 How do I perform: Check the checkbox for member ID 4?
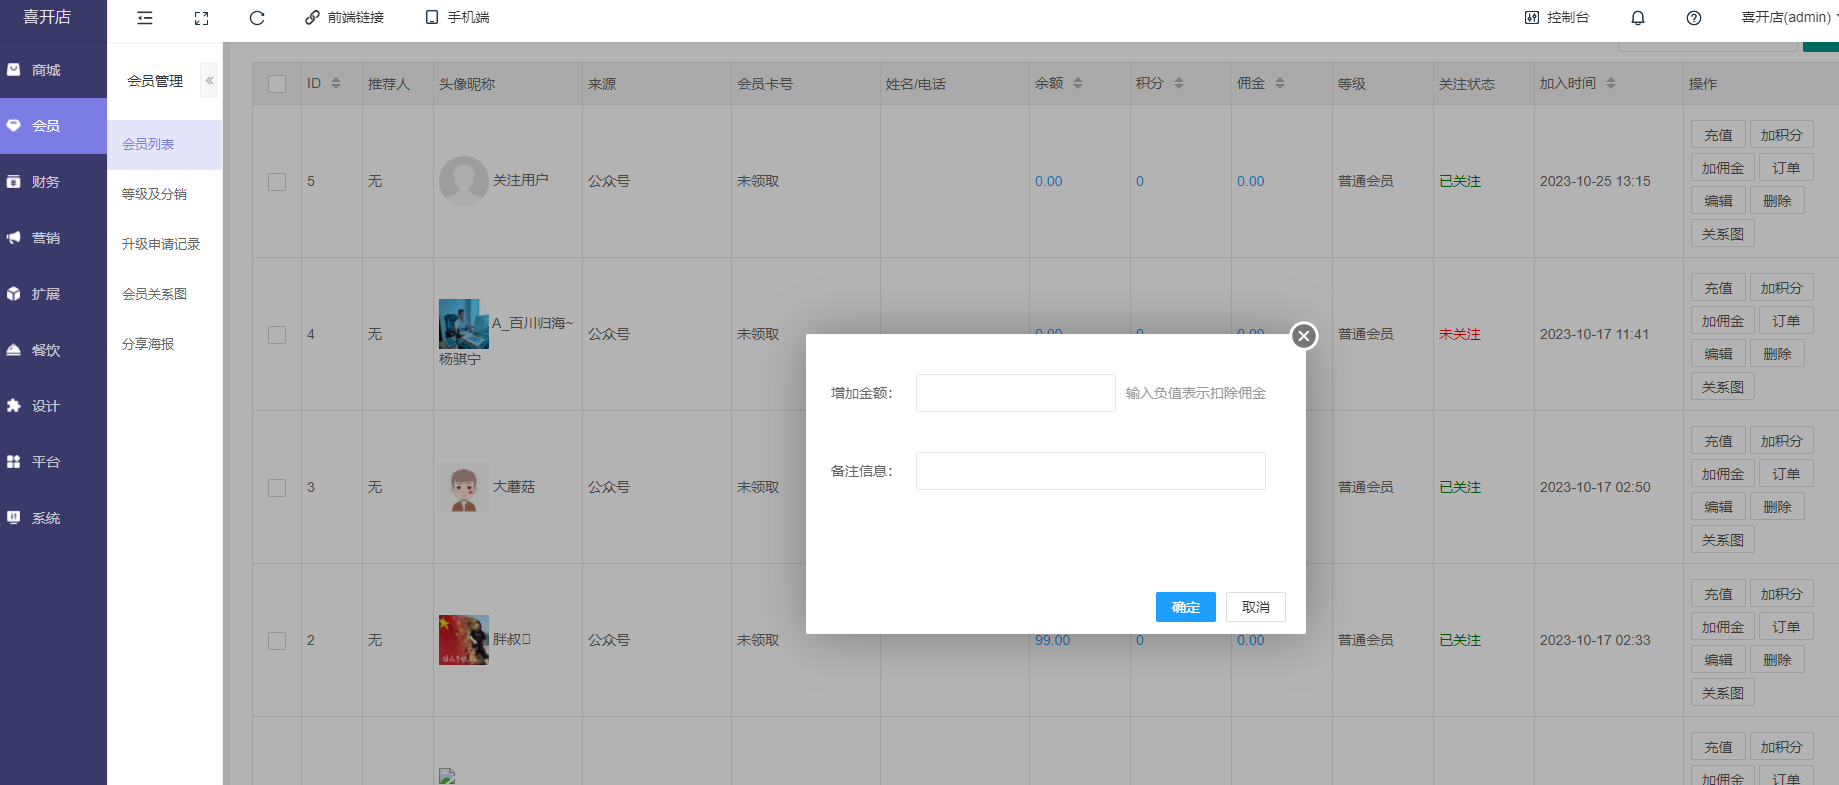(x=277, y=335)
